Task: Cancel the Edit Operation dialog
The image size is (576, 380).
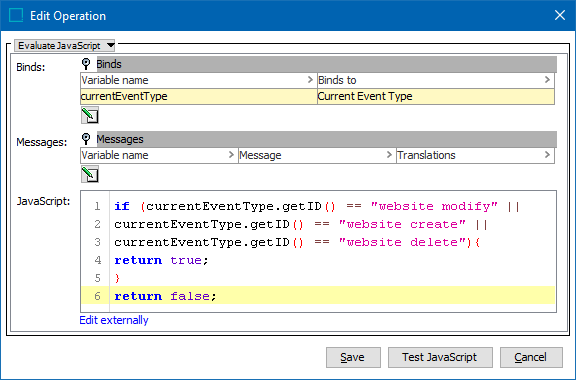Action: click(x=531, y=357)
